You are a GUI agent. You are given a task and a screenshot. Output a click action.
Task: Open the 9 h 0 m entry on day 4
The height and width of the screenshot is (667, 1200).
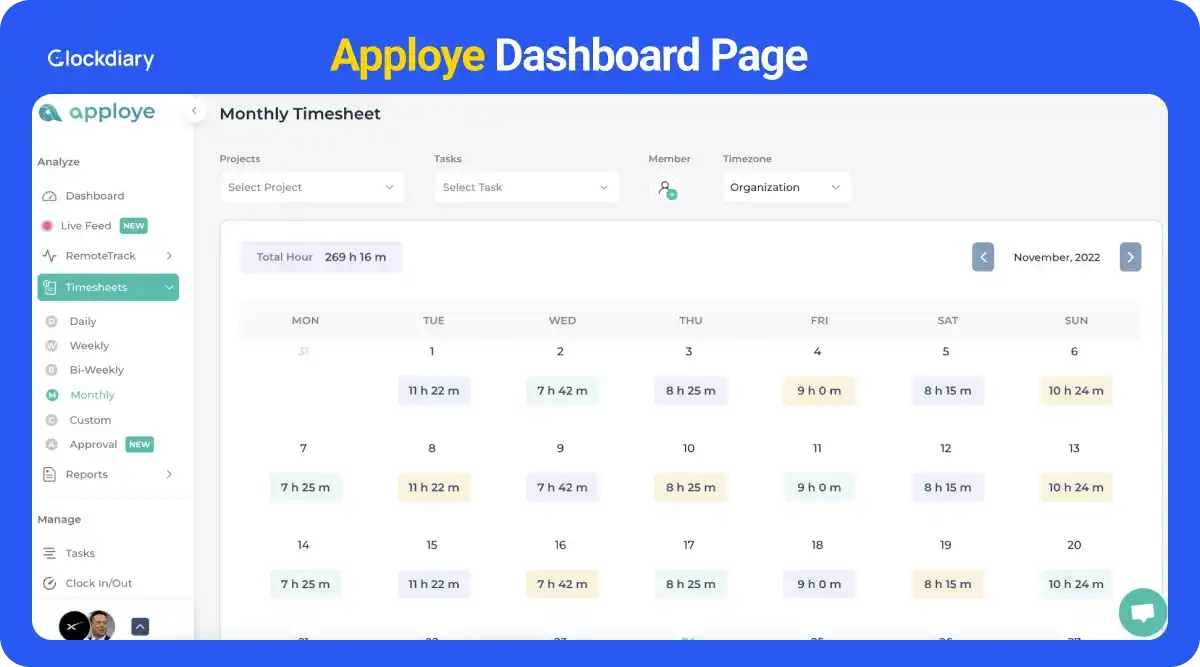pos(819,390)
